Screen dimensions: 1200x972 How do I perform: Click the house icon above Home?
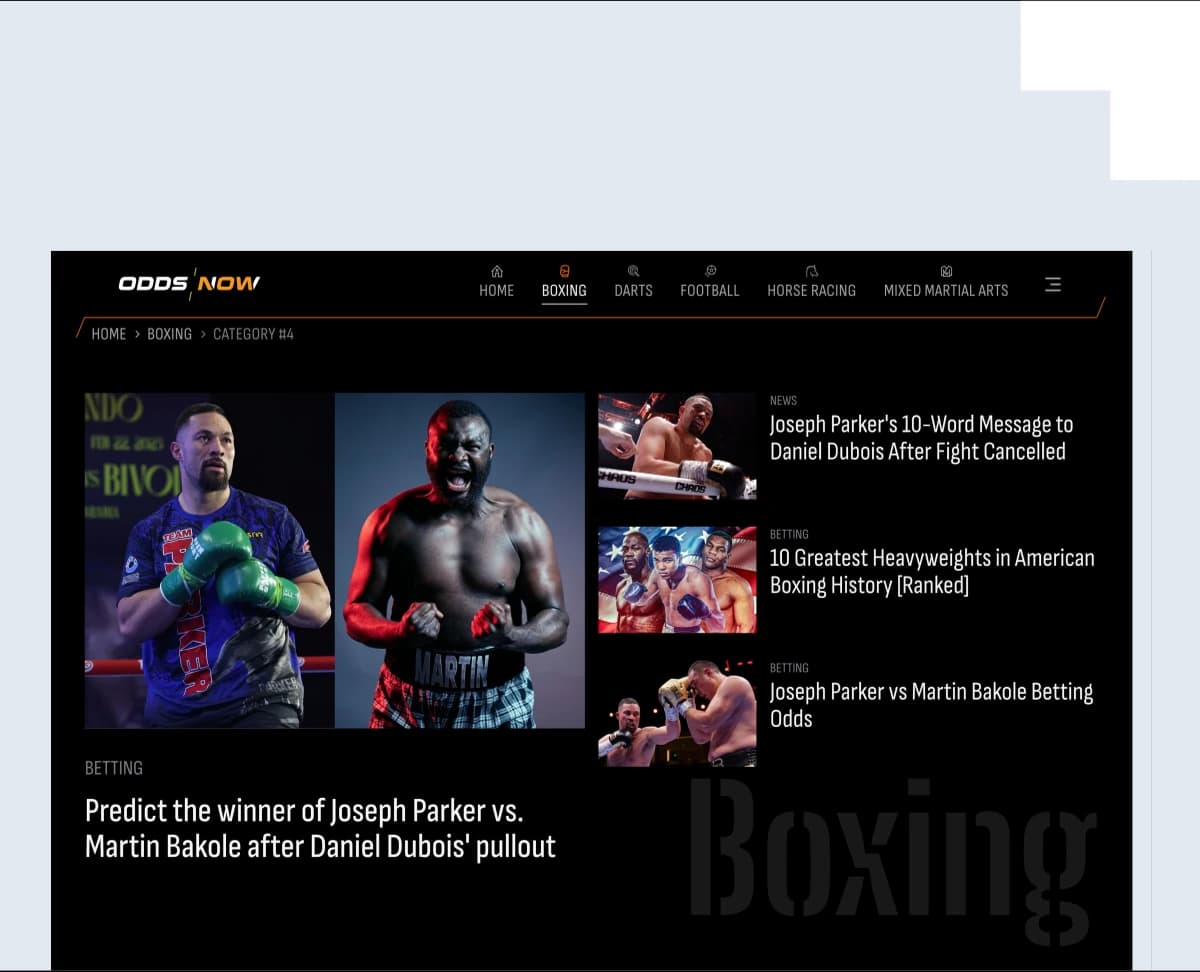click(x=497, y=271)
